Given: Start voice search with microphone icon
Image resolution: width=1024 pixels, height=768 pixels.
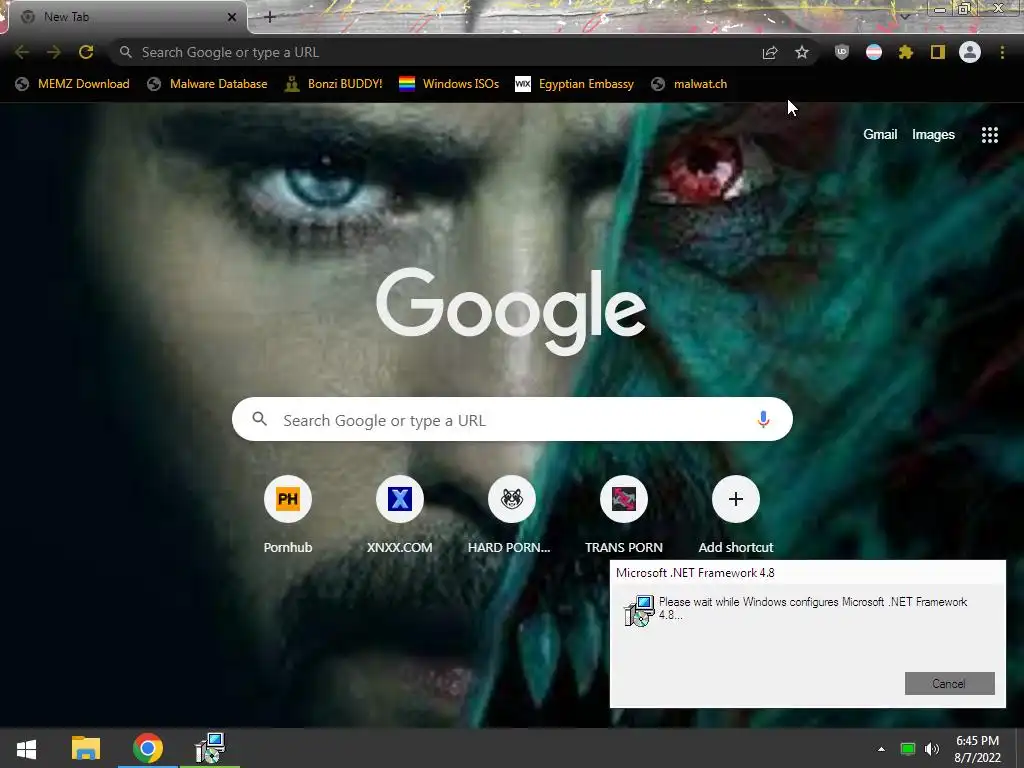Looking at the screenshot, I should coord(763,419).
